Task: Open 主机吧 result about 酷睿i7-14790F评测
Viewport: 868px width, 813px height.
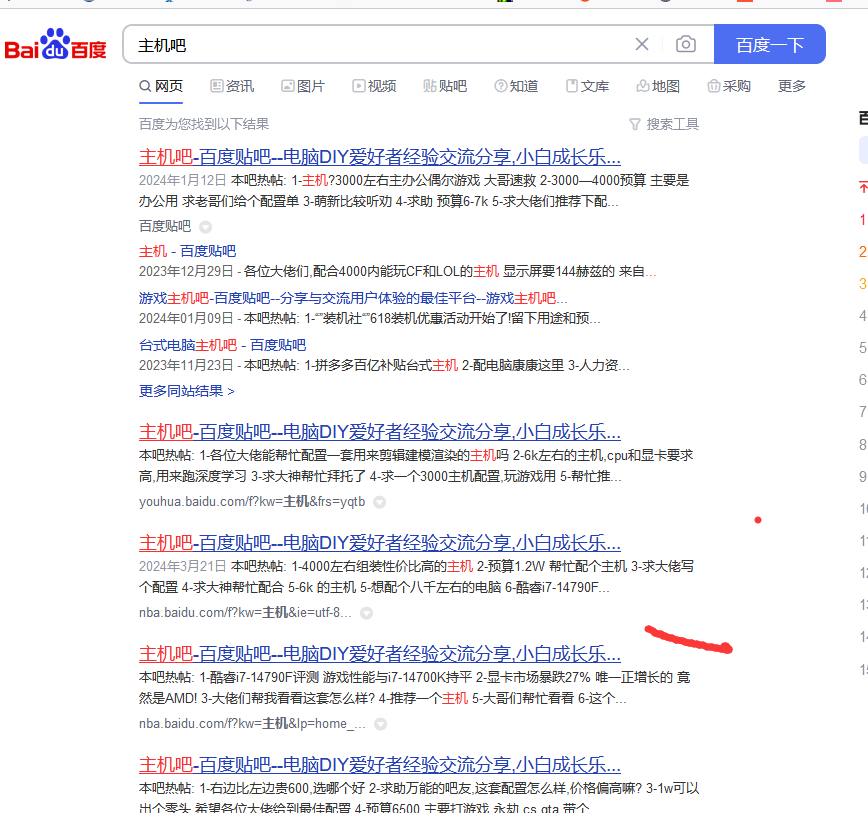Action: coord(380,654)
